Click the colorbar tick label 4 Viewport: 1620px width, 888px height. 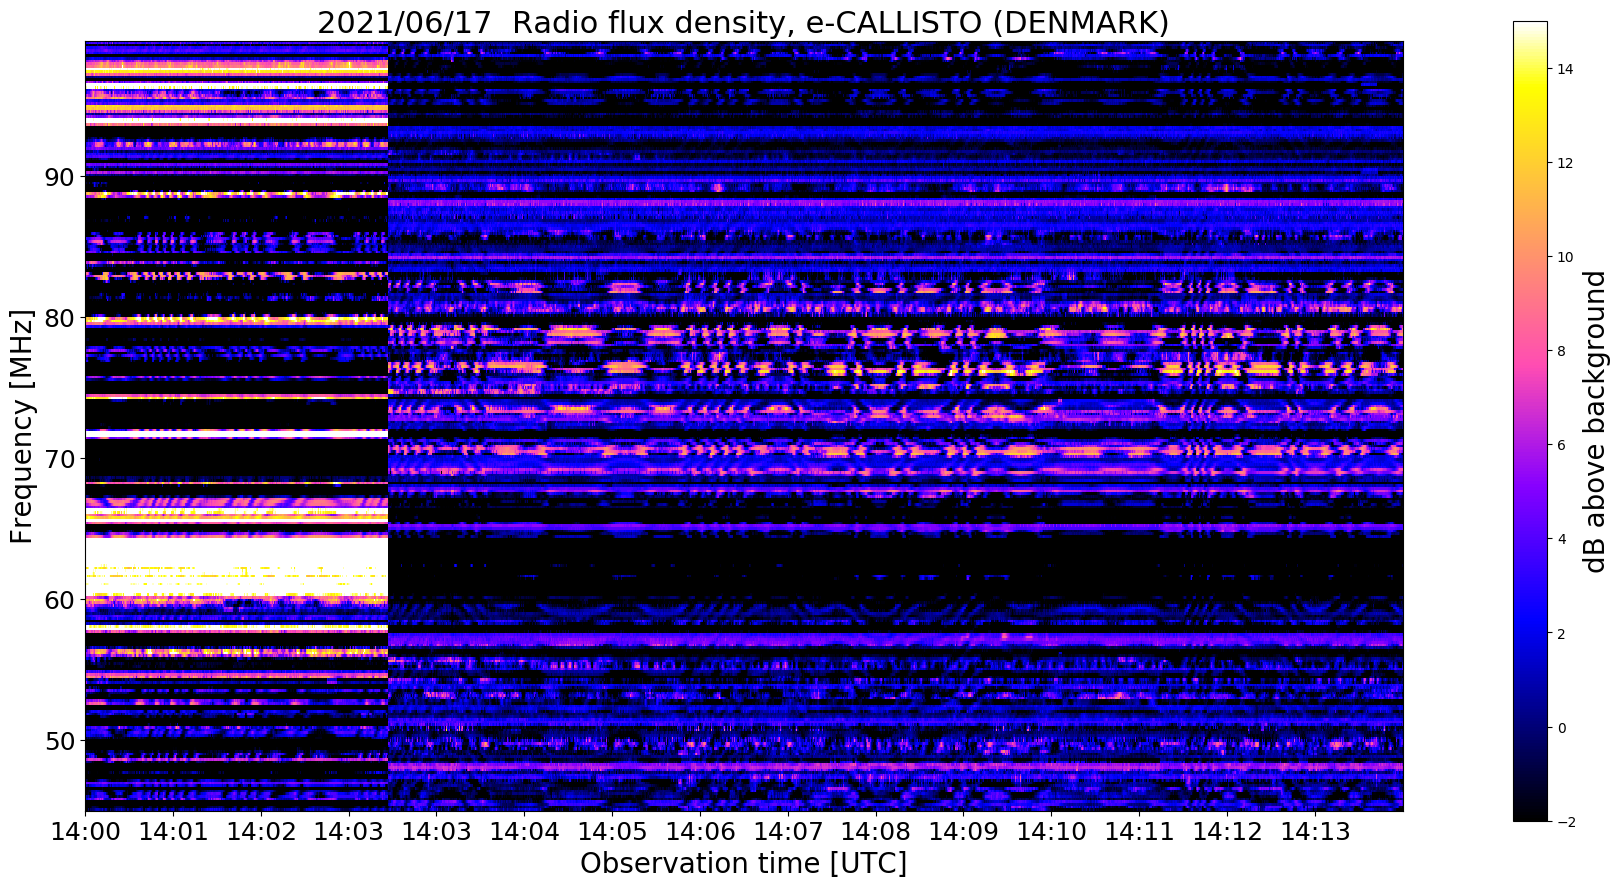point(1560,539)
